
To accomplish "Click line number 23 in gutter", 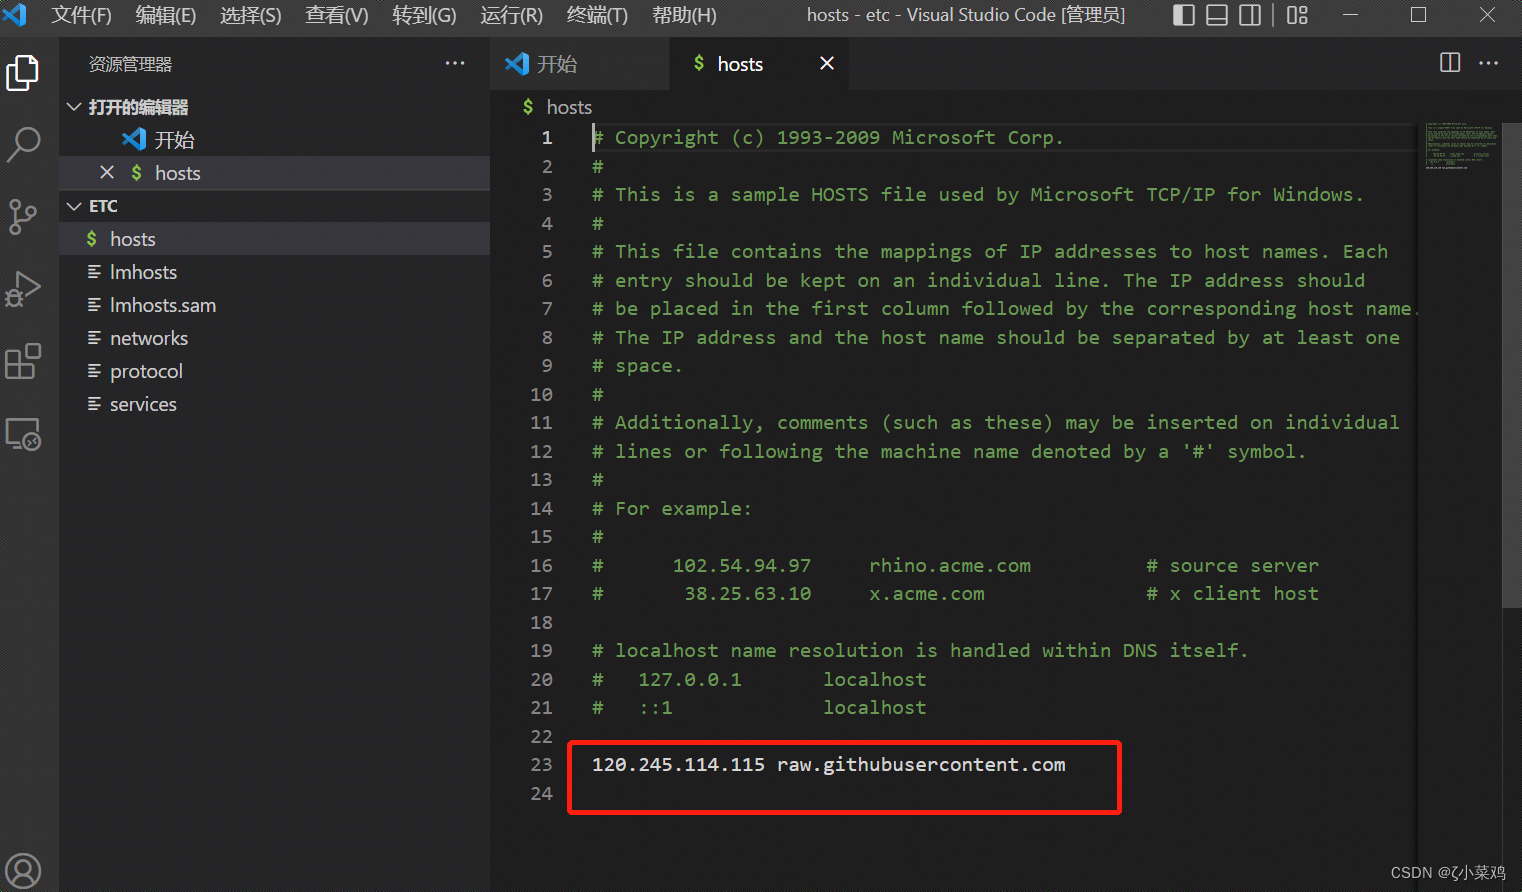I will coord(541,765).
